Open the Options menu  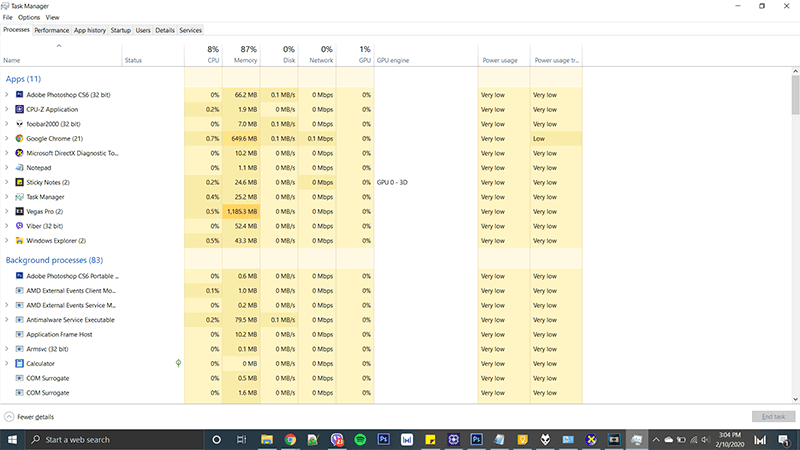29,17
